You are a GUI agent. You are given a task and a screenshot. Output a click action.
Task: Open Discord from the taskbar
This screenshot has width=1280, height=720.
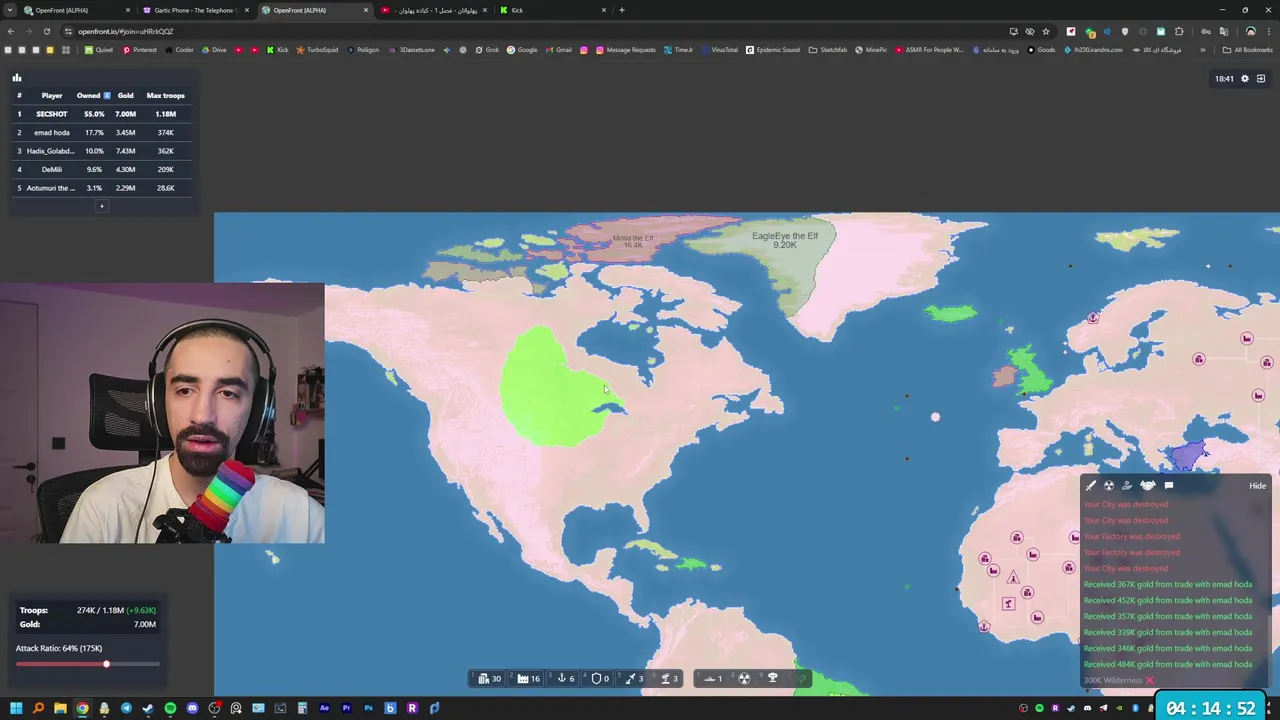pyautogui.click(x=192, y=708)
